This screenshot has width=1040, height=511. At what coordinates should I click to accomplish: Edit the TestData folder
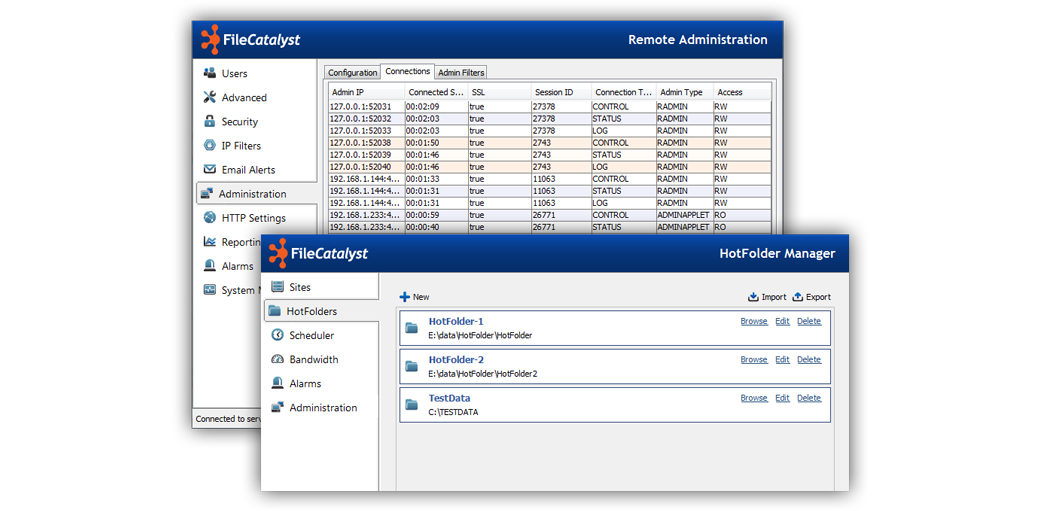click(x=783, y=398)
